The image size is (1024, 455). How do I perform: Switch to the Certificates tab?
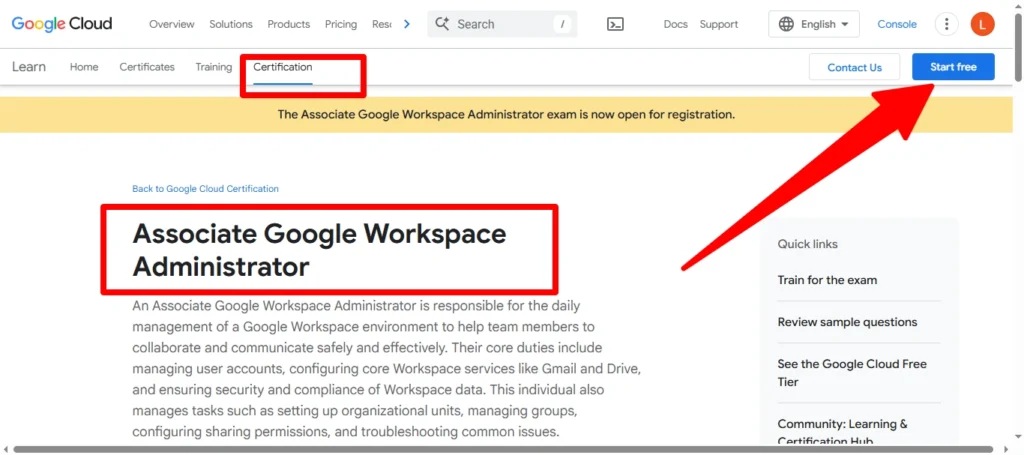tap(147, 67)
